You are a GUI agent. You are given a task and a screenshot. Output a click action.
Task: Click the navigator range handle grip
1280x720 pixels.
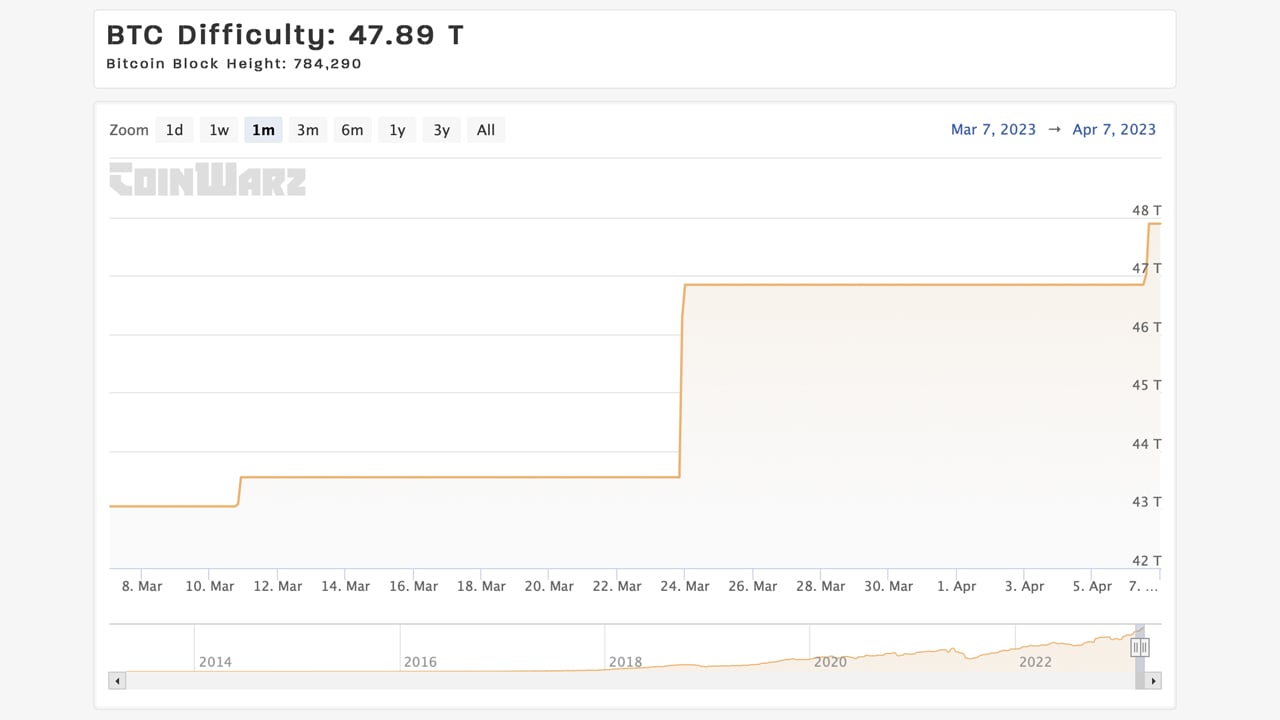point(1139,648)
